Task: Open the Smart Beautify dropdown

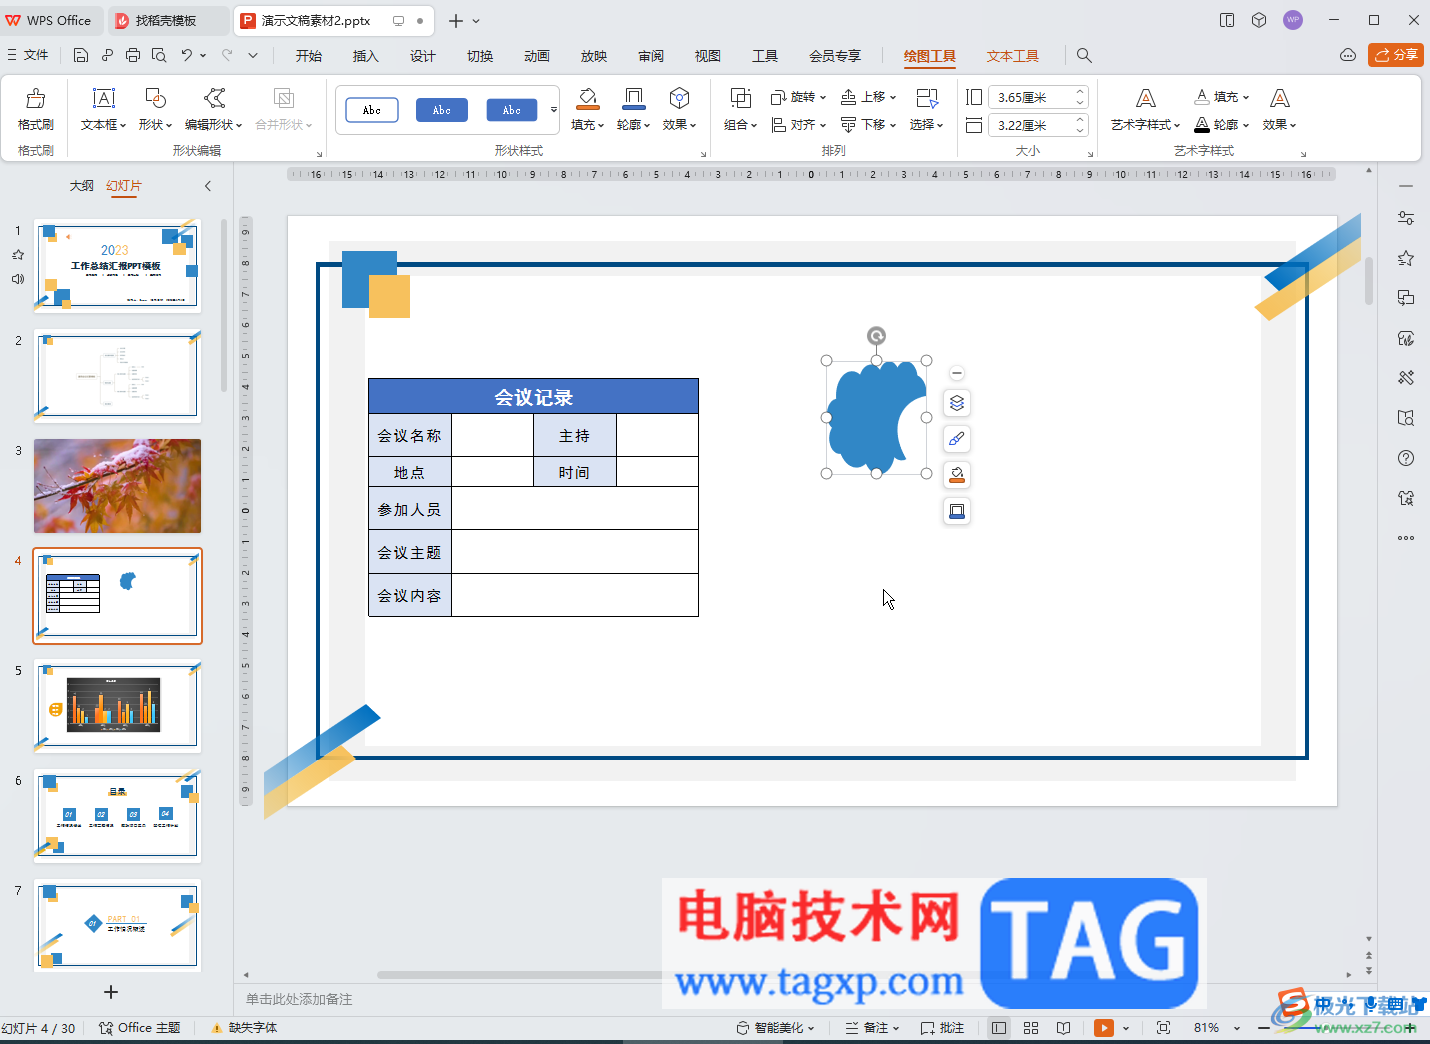Action: click(776, 1028)
